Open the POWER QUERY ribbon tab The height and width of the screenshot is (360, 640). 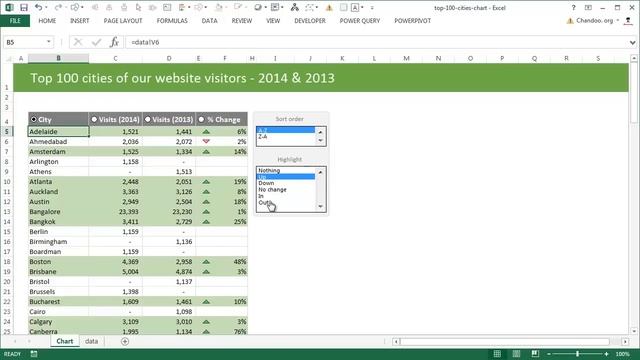pyautogui.click(x=360, y=21)
